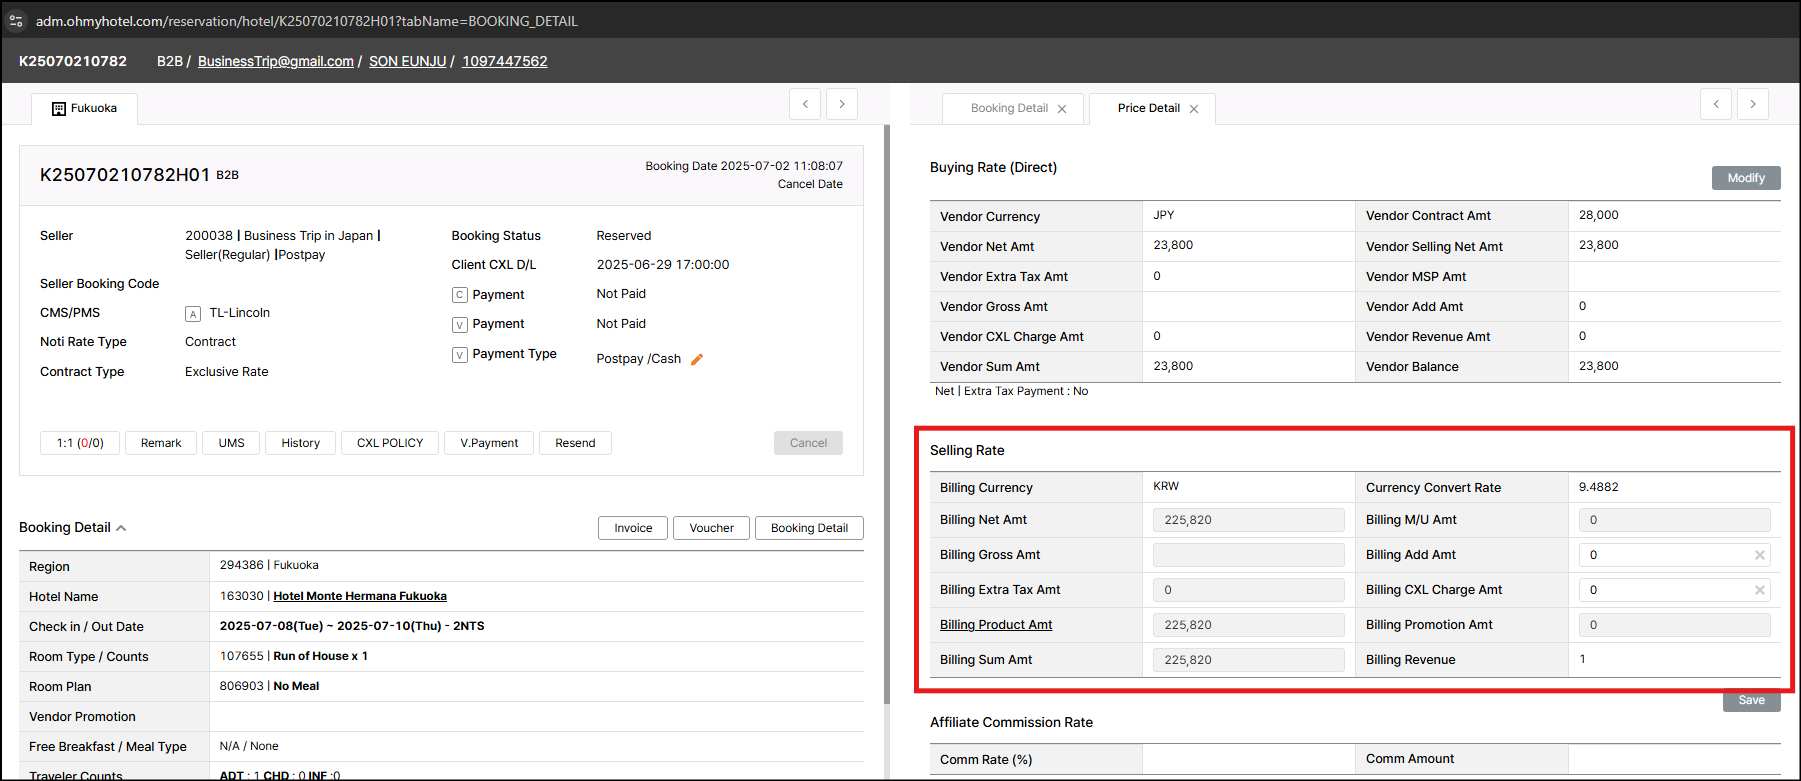Open the Price Detail tab
Screen dimensions: 1801x781
tap(1148, 108)
